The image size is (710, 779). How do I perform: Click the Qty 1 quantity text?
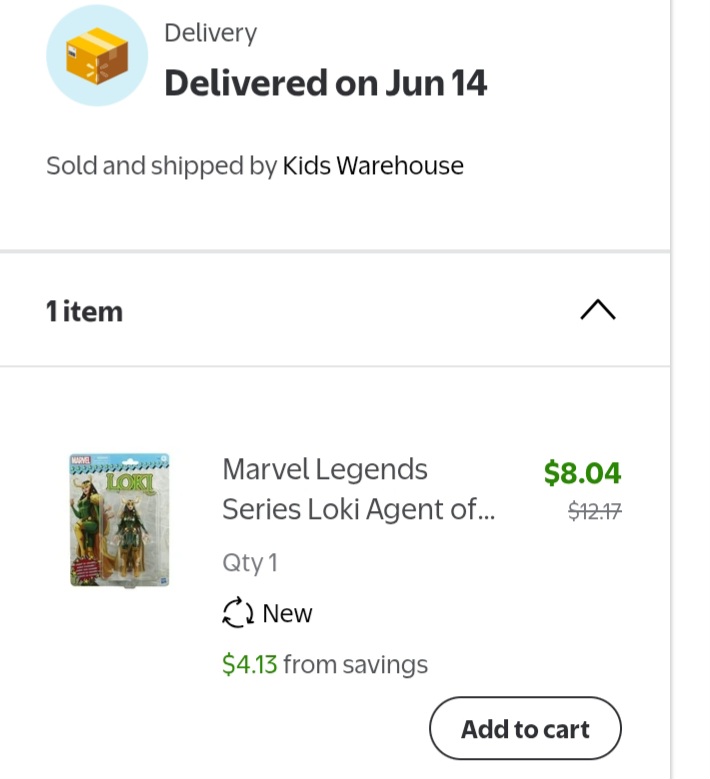point(250,563)
